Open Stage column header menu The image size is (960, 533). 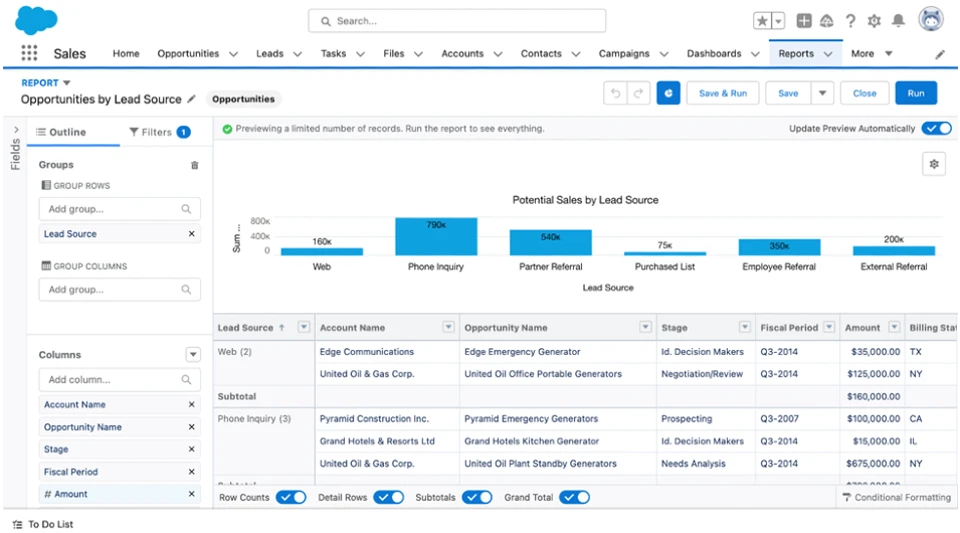pos(744,327)
